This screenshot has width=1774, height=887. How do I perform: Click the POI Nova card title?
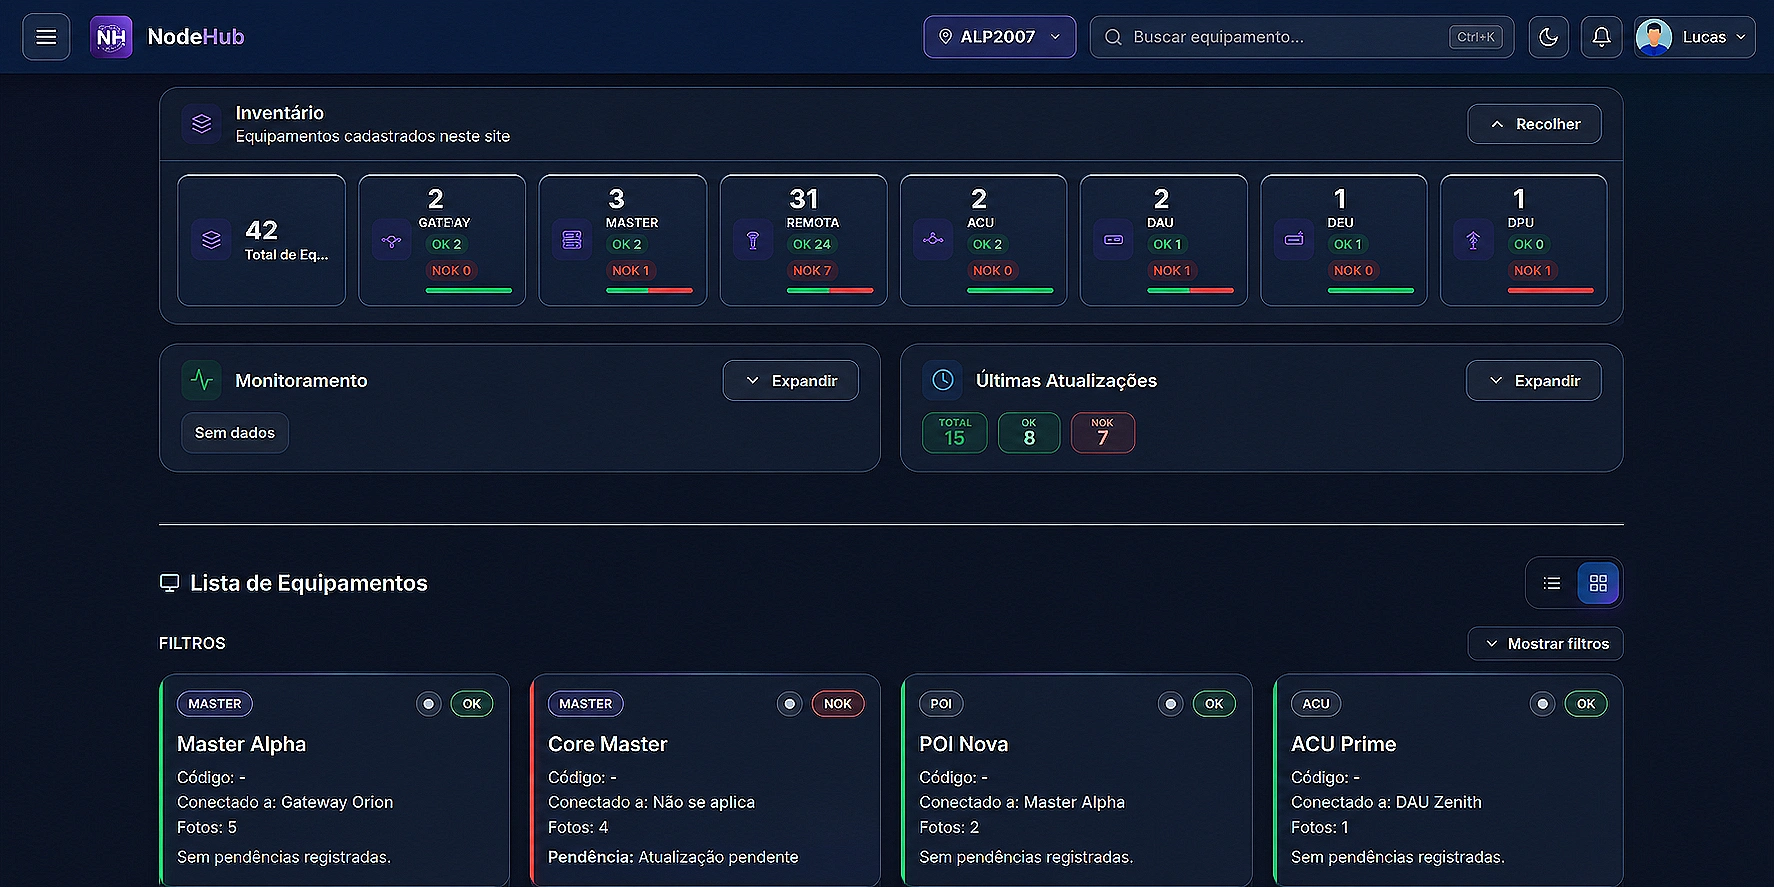point(964,744)
